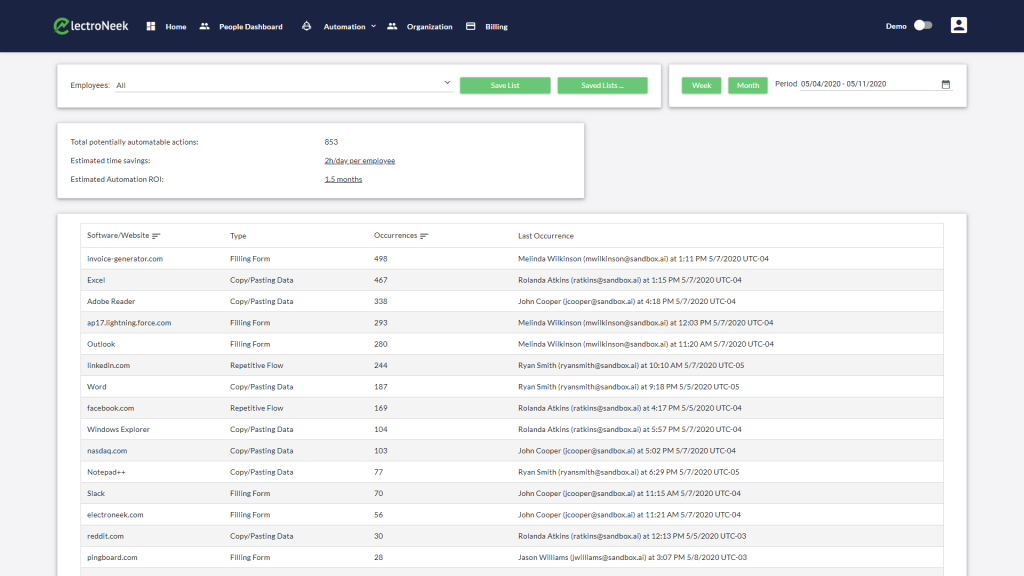Viewport: 1024px width, 576px height.
Task: Click the ElectroNeek logo
Action: 91,26
